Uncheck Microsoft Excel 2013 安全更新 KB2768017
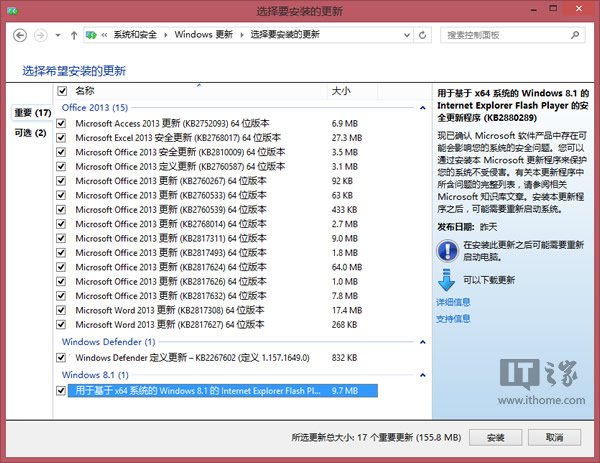600x463 pixels. click(x=61, y=138)
